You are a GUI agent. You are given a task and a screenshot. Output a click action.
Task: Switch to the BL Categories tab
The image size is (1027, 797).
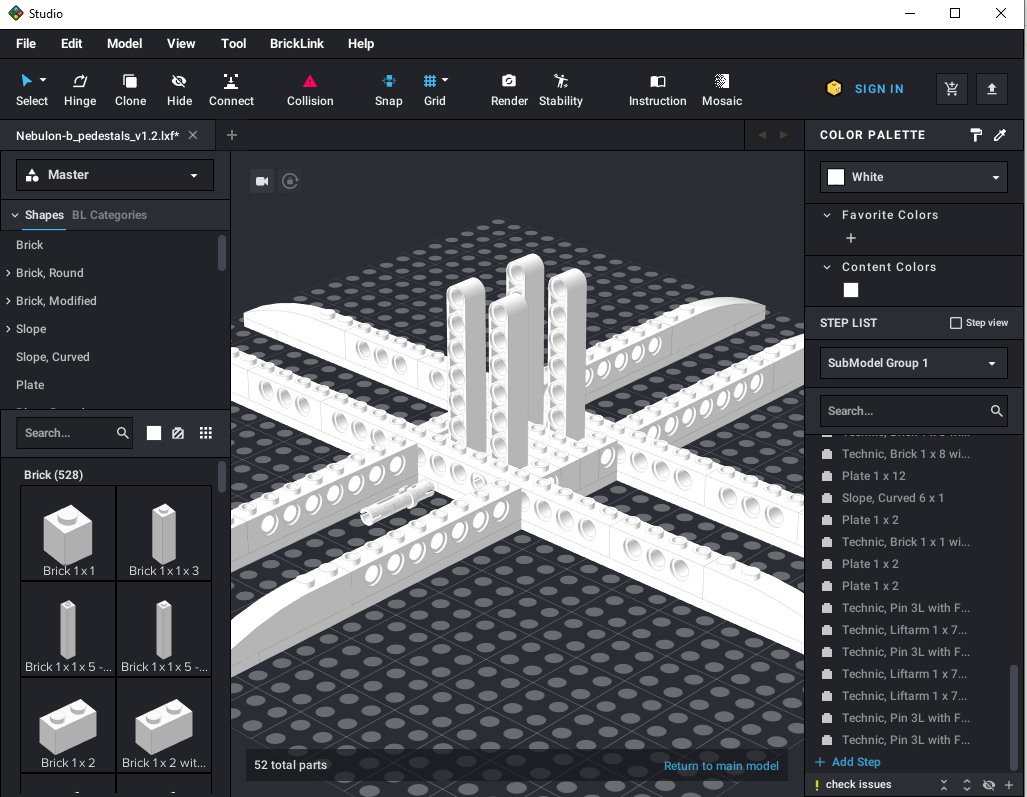tap(109, 215)
